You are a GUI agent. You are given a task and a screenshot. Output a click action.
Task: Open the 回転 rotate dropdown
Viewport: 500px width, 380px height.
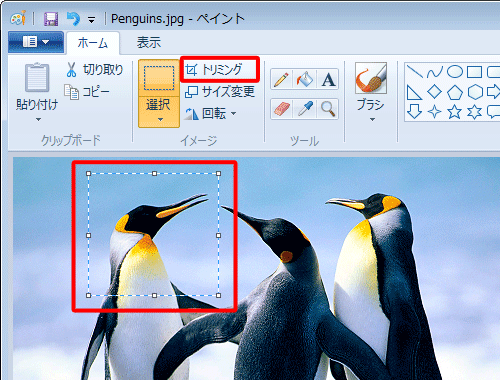(211, 113)
